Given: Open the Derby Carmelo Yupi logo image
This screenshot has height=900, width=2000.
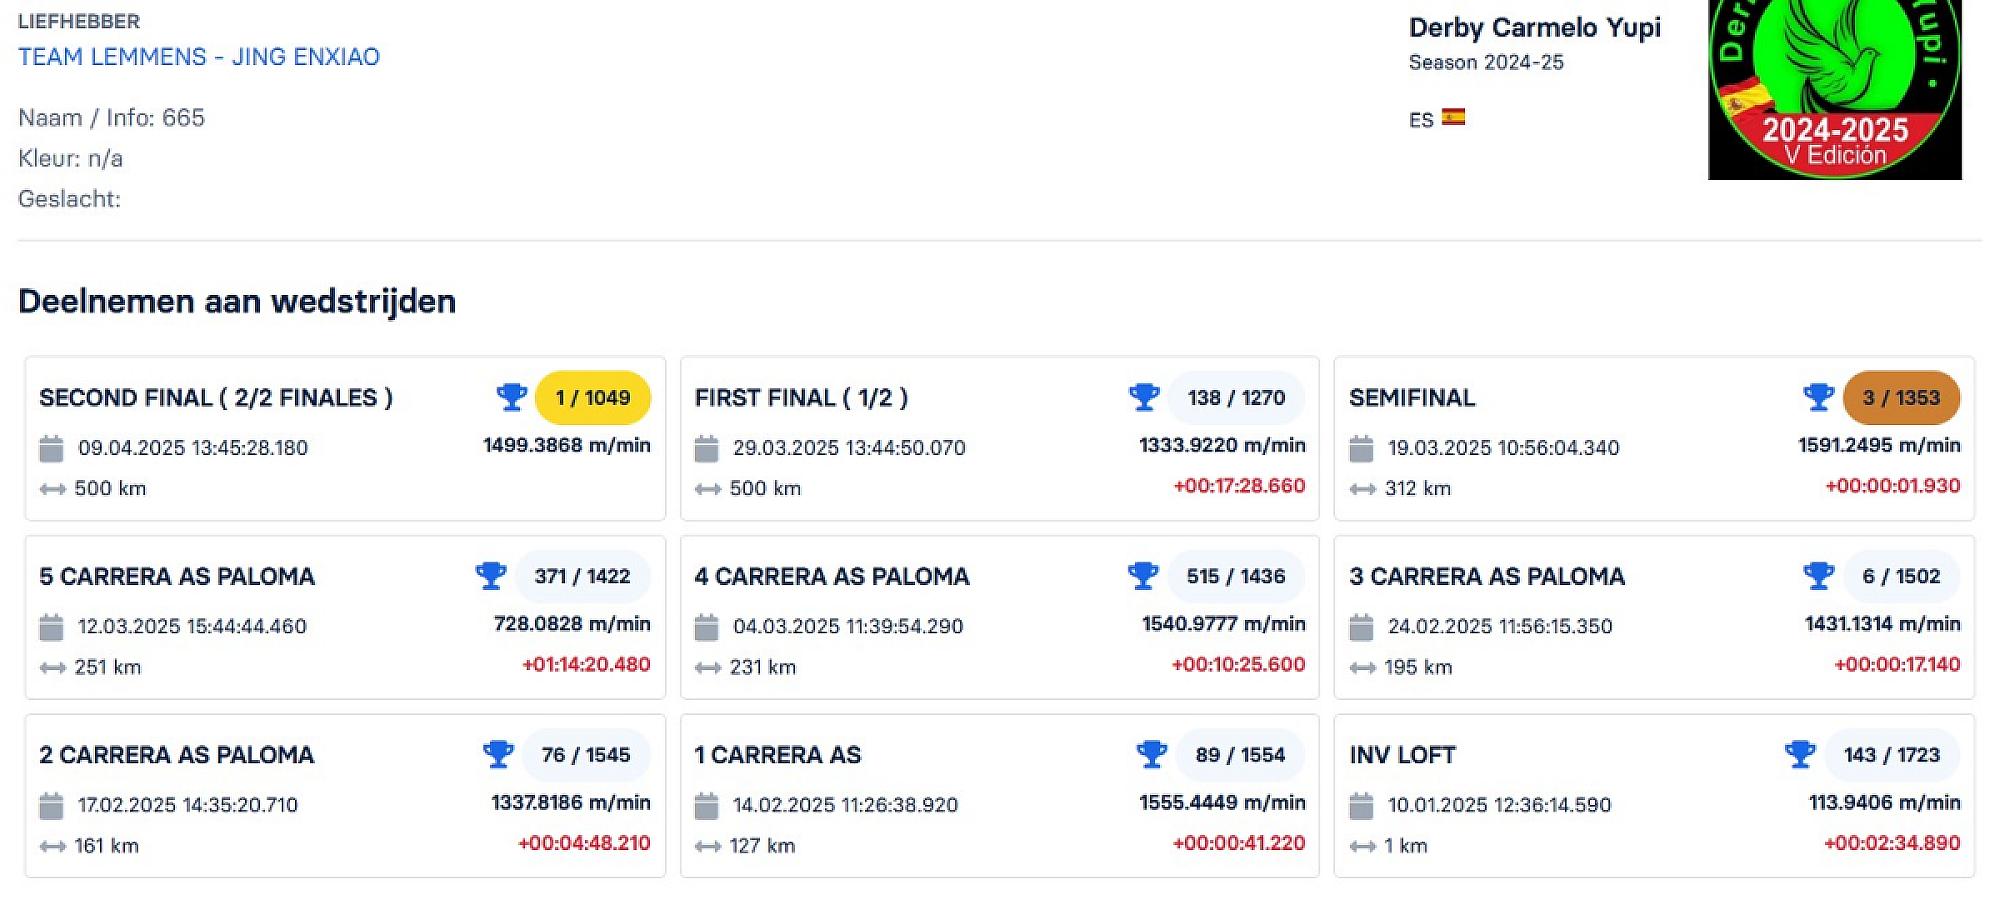Looking at the screenshot, I should click(1834, 90).
